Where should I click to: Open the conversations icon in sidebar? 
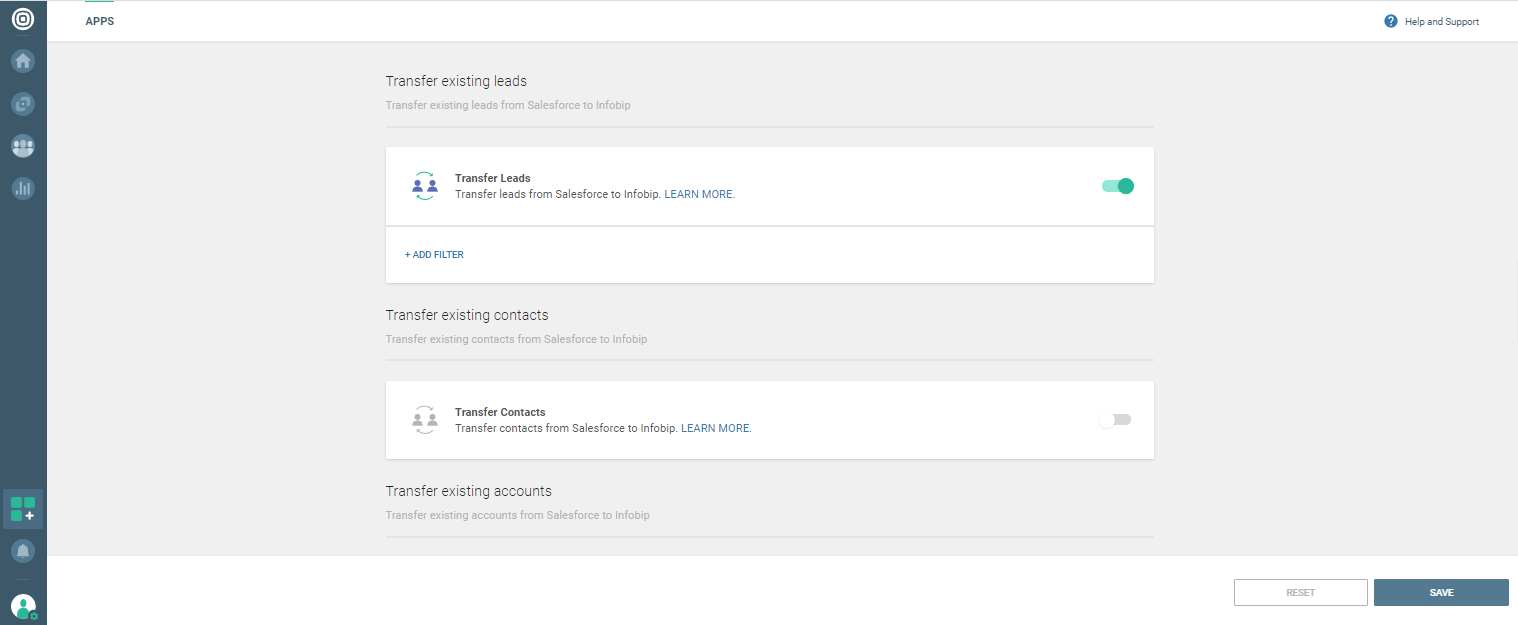pyautogui.click(x=23, y=103)
